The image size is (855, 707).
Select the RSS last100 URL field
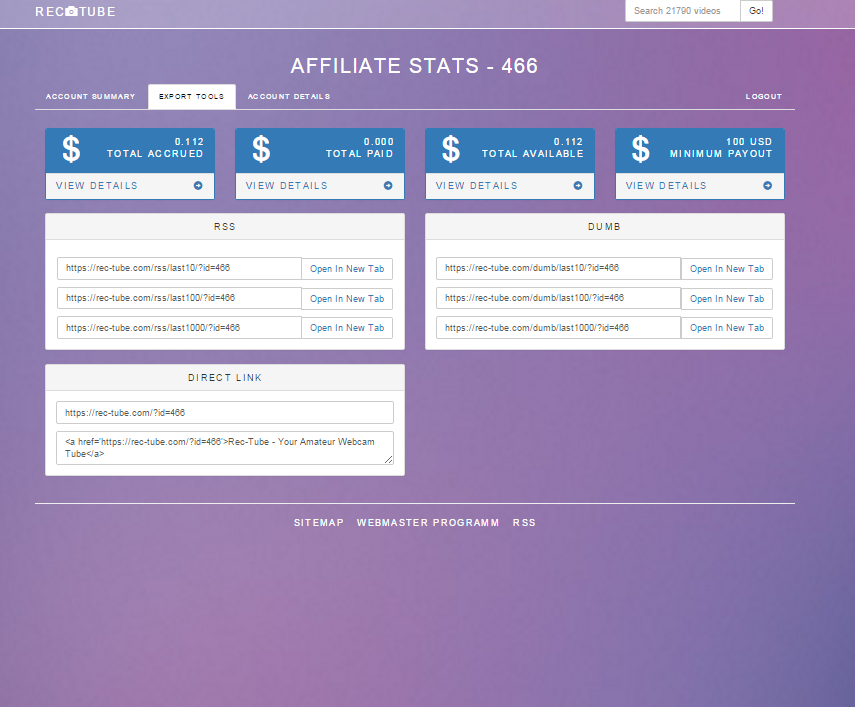[x=179, y=298]
